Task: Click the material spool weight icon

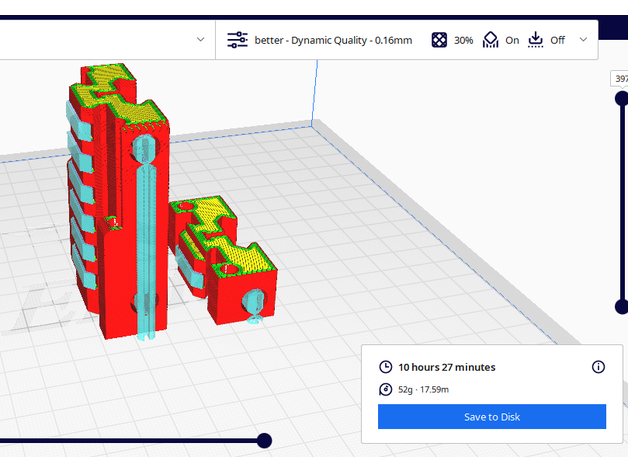Action: tap(386, 389)
